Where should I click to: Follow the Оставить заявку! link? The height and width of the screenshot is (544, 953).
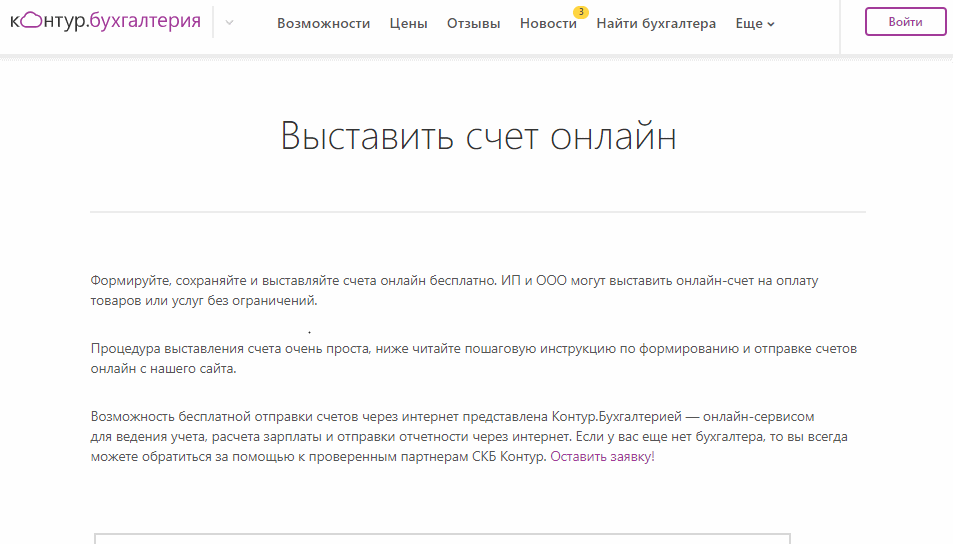(602, 456)
